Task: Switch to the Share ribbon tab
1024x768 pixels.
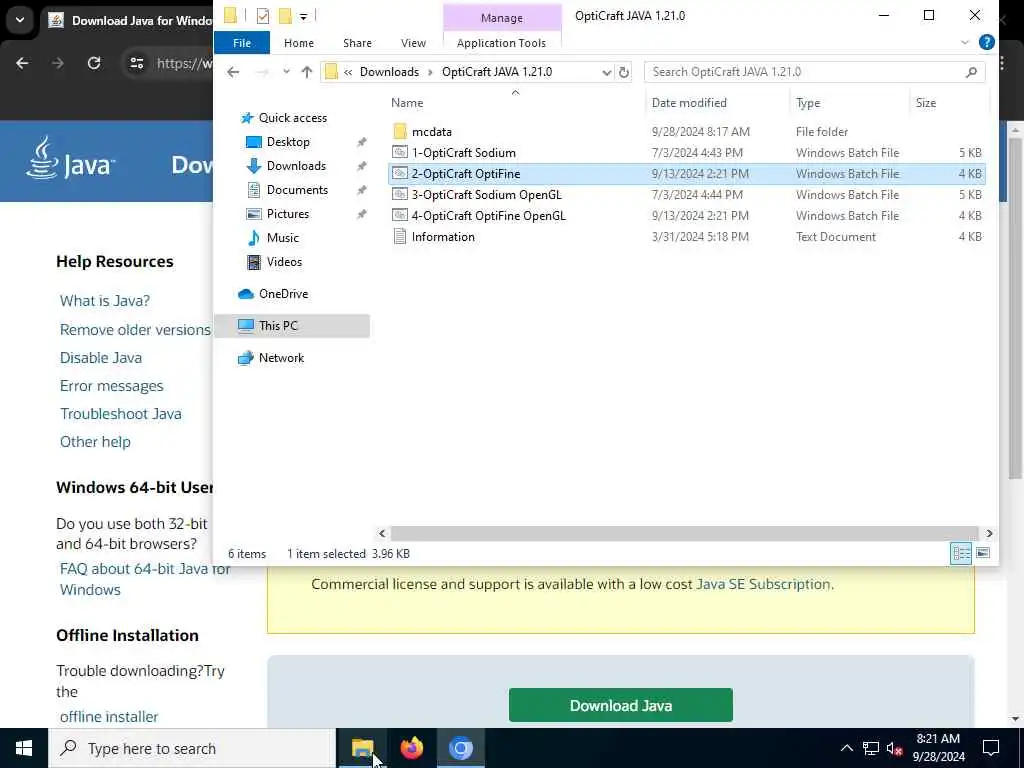Action: (x=357, y=42)
